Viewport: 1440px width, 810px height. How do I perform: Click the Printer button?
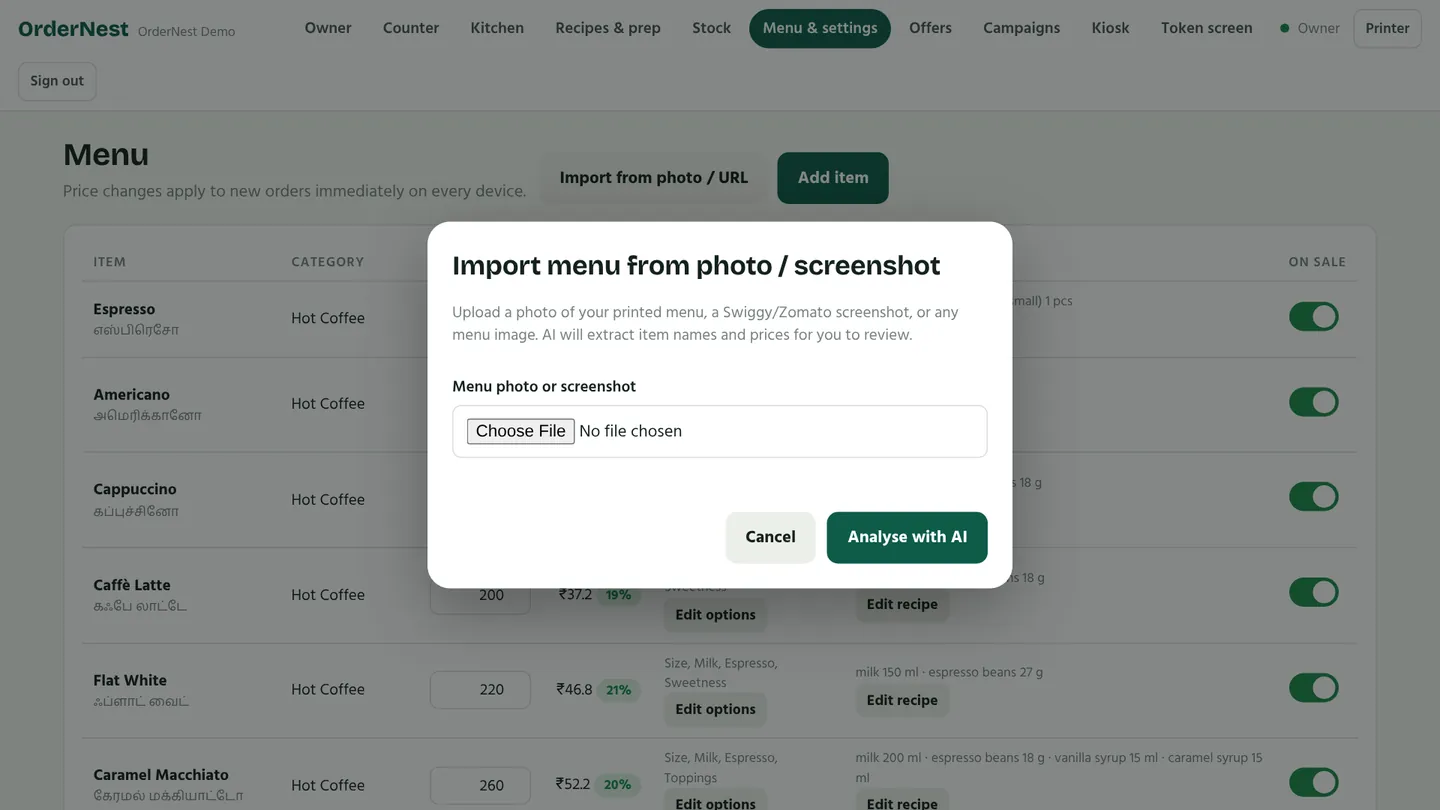coord(1387,28)
